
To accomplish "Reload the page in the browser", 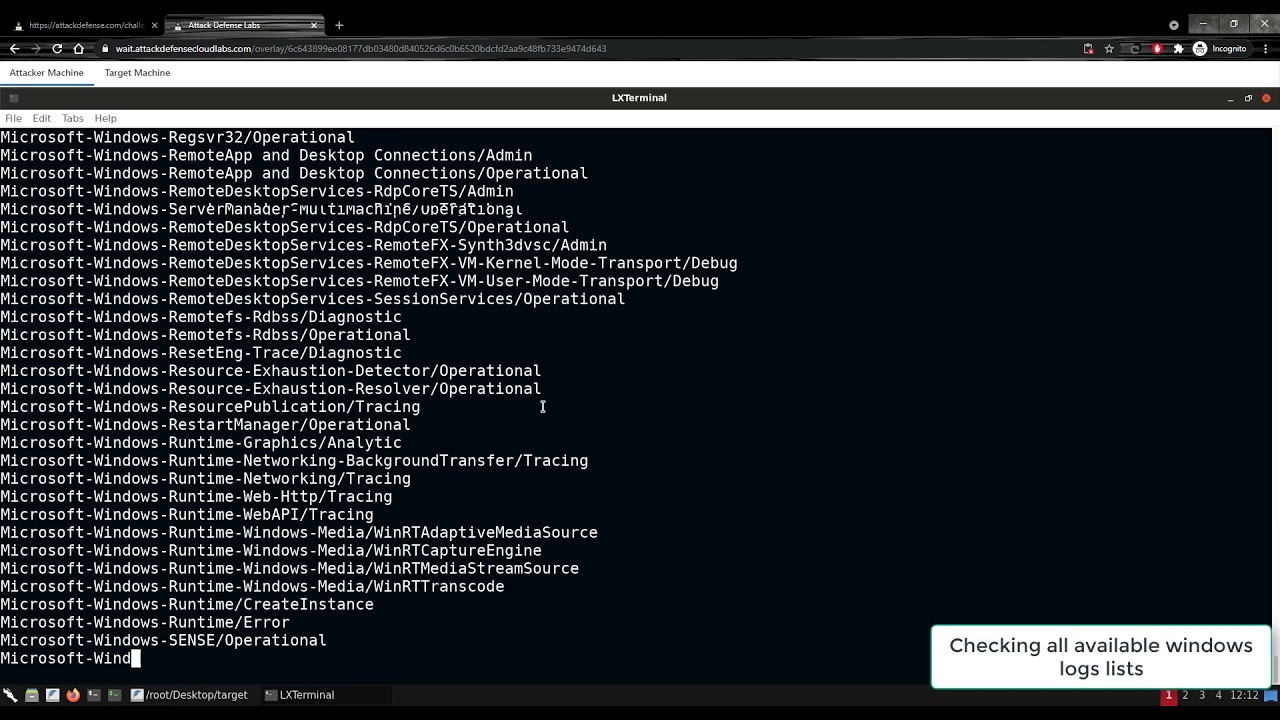I will [57, 48].
